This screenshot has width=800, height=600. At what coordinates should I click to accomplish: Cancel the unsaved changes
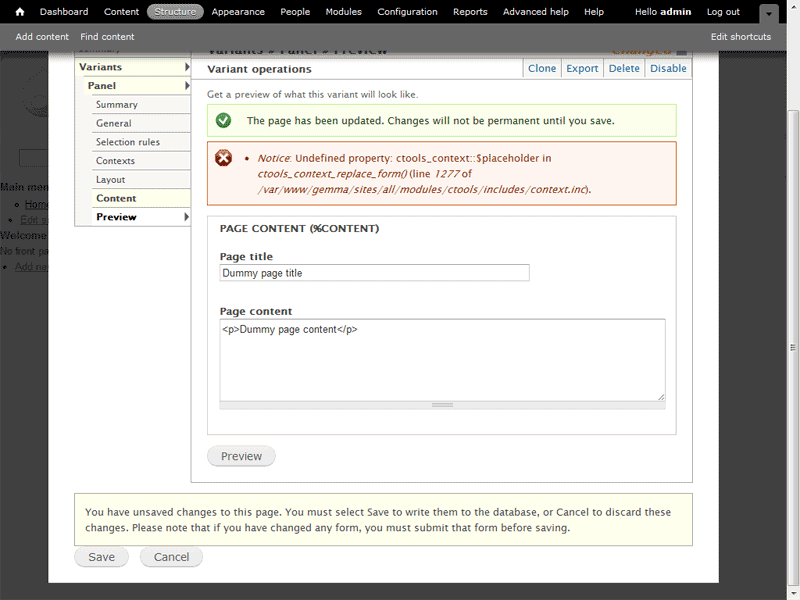click(171, 557)
